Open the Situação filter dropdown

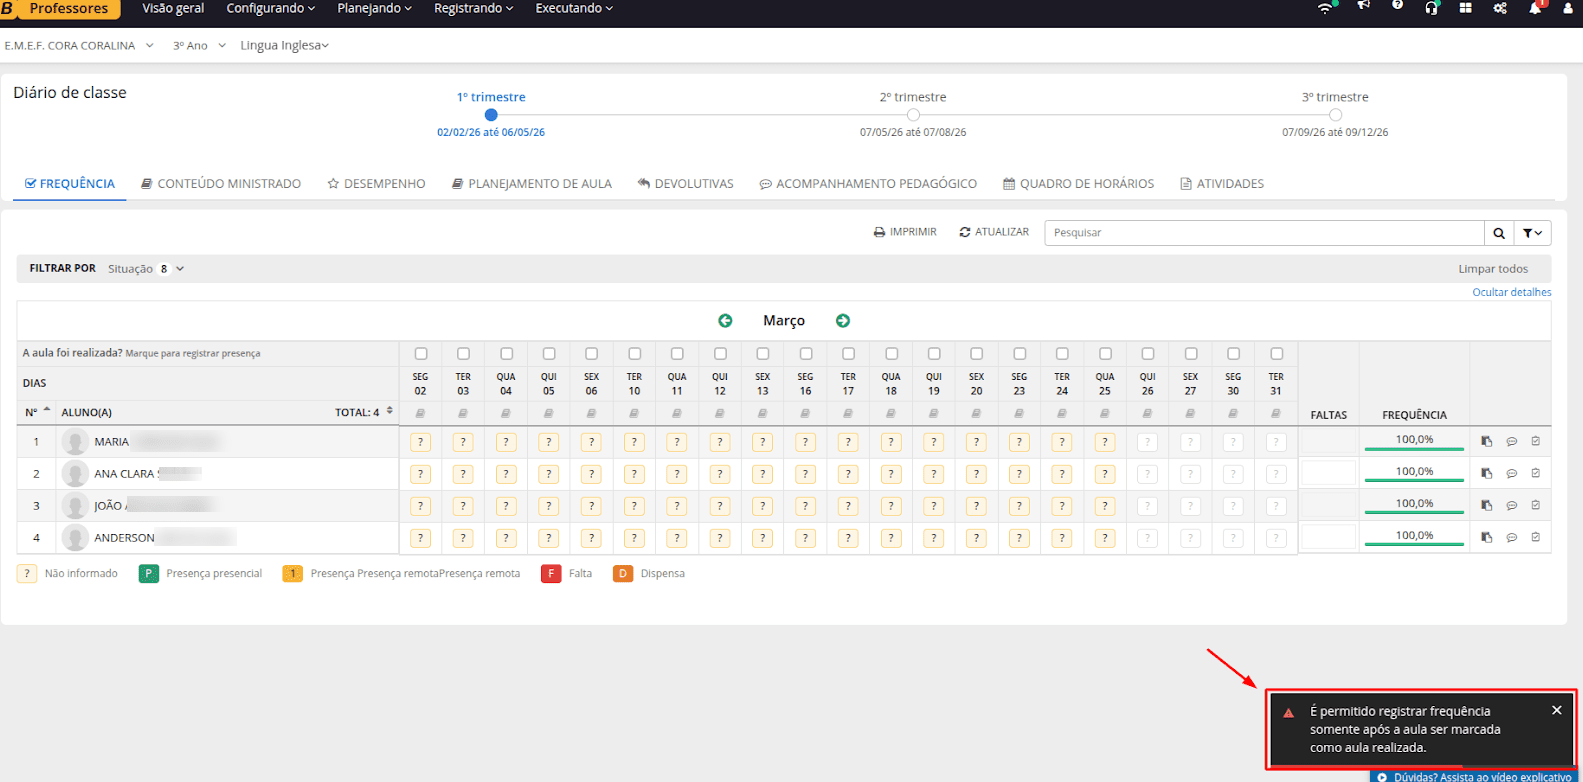pyautogui.click(x=146, y=269)
